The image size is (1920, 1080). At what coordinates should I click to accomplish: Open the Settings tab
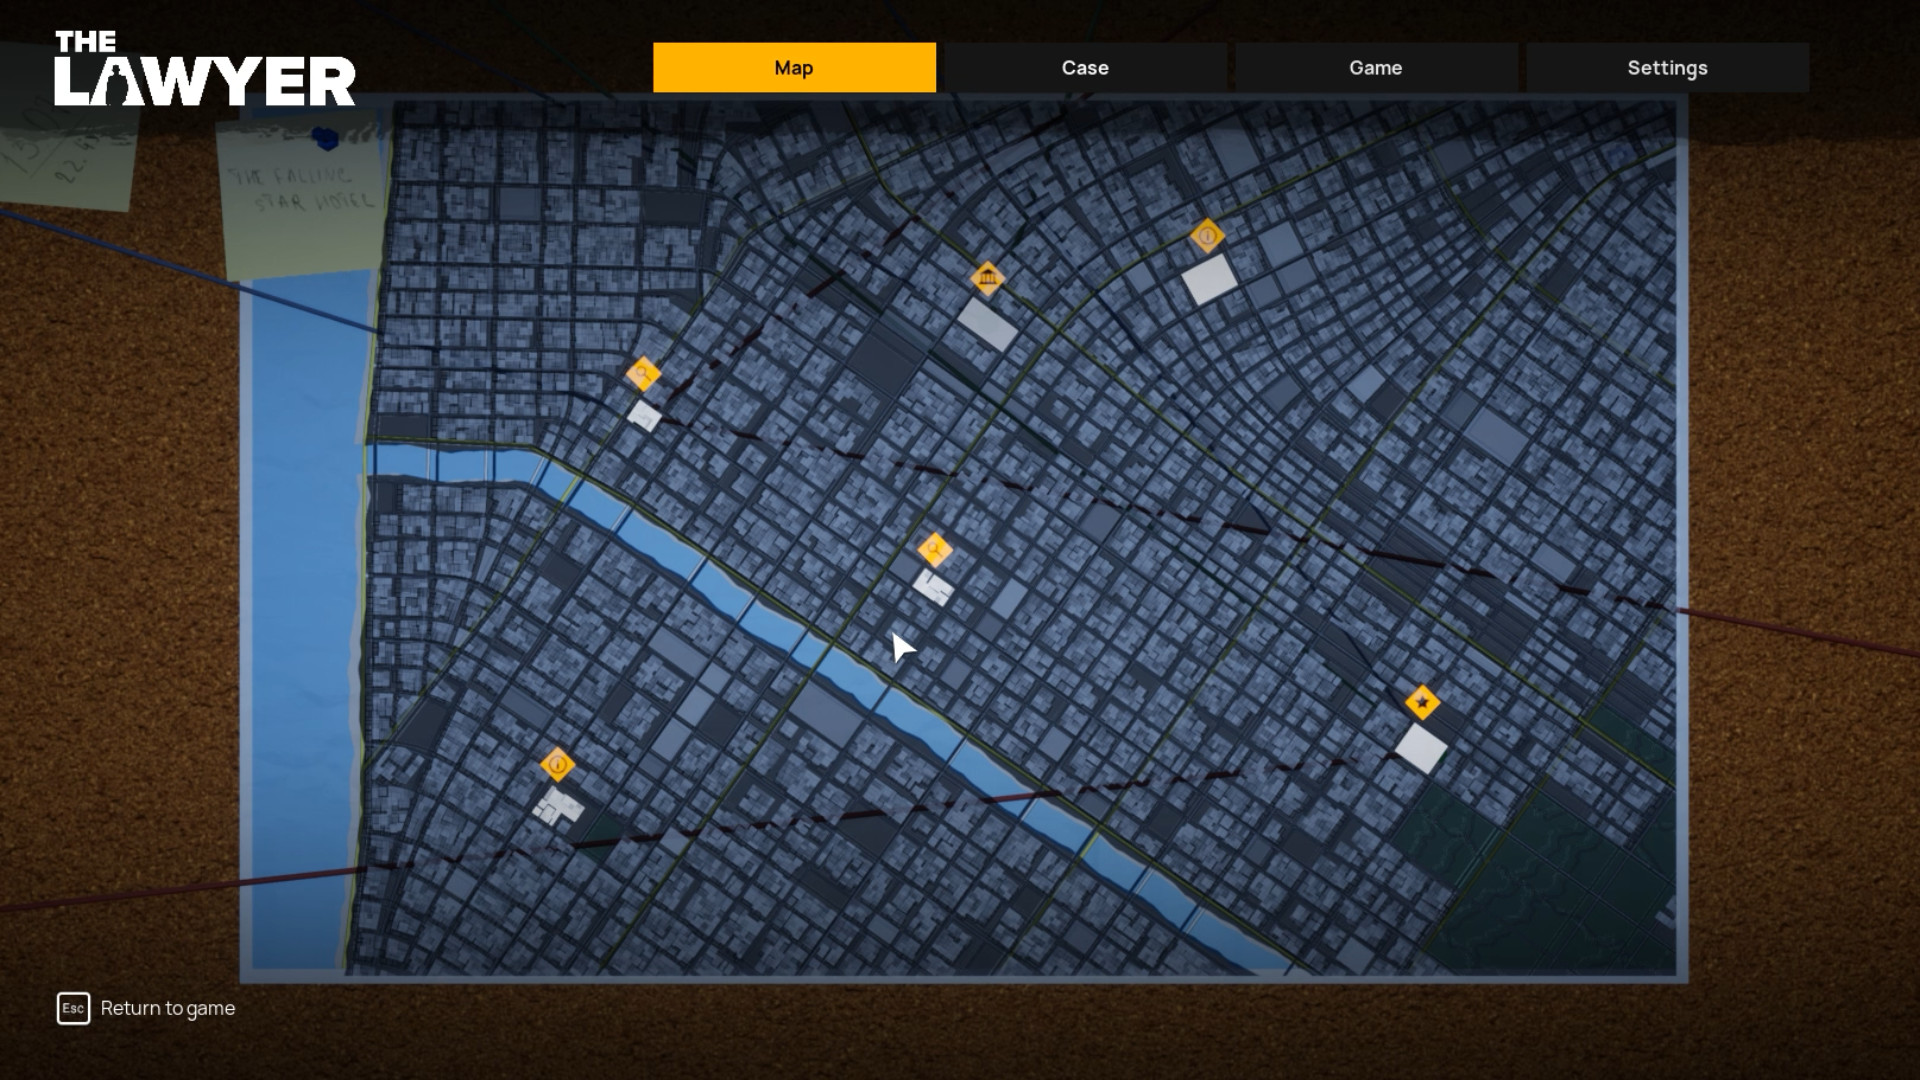[x=1666, y=67]
